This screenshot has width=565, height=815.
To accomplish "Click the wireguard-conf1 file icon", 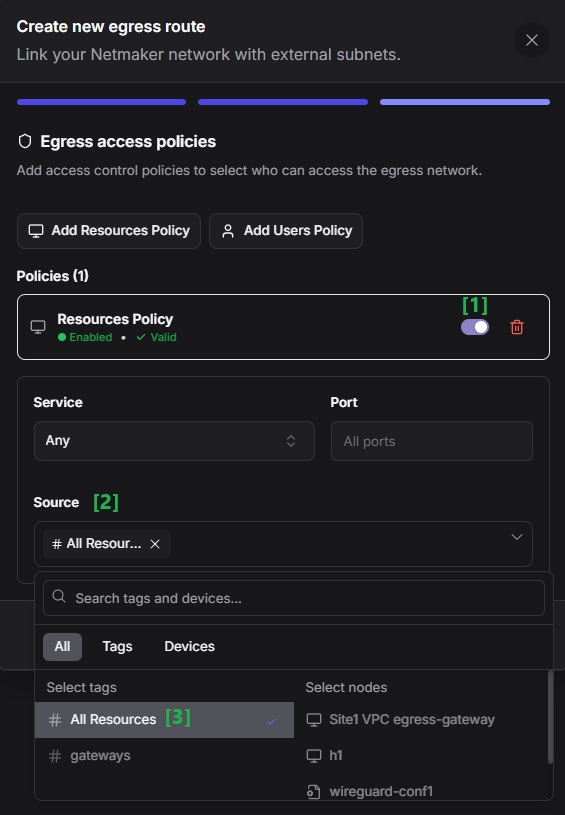I will tap(313, 791).
